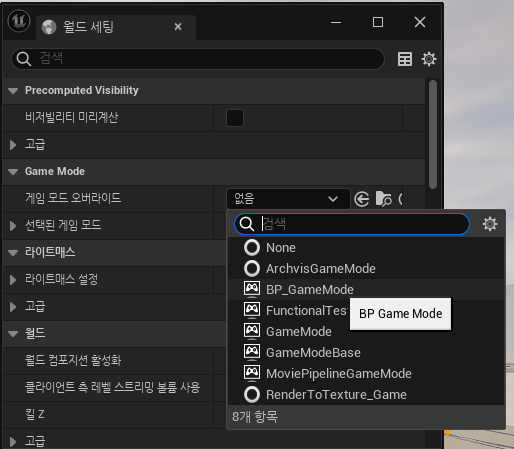The image size is (514, 449).
Task: Enable the 비저빌리티 미리계산 checkbox
Action: point(235,118)
